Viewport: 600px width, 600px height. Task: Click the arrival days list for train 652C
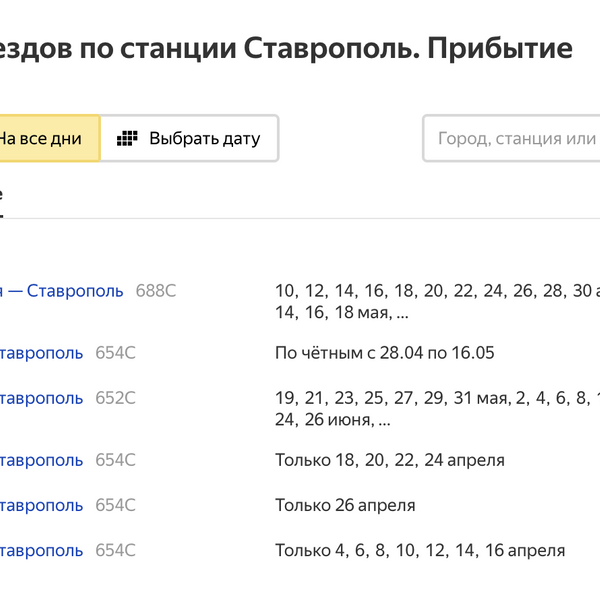(437, 408)
